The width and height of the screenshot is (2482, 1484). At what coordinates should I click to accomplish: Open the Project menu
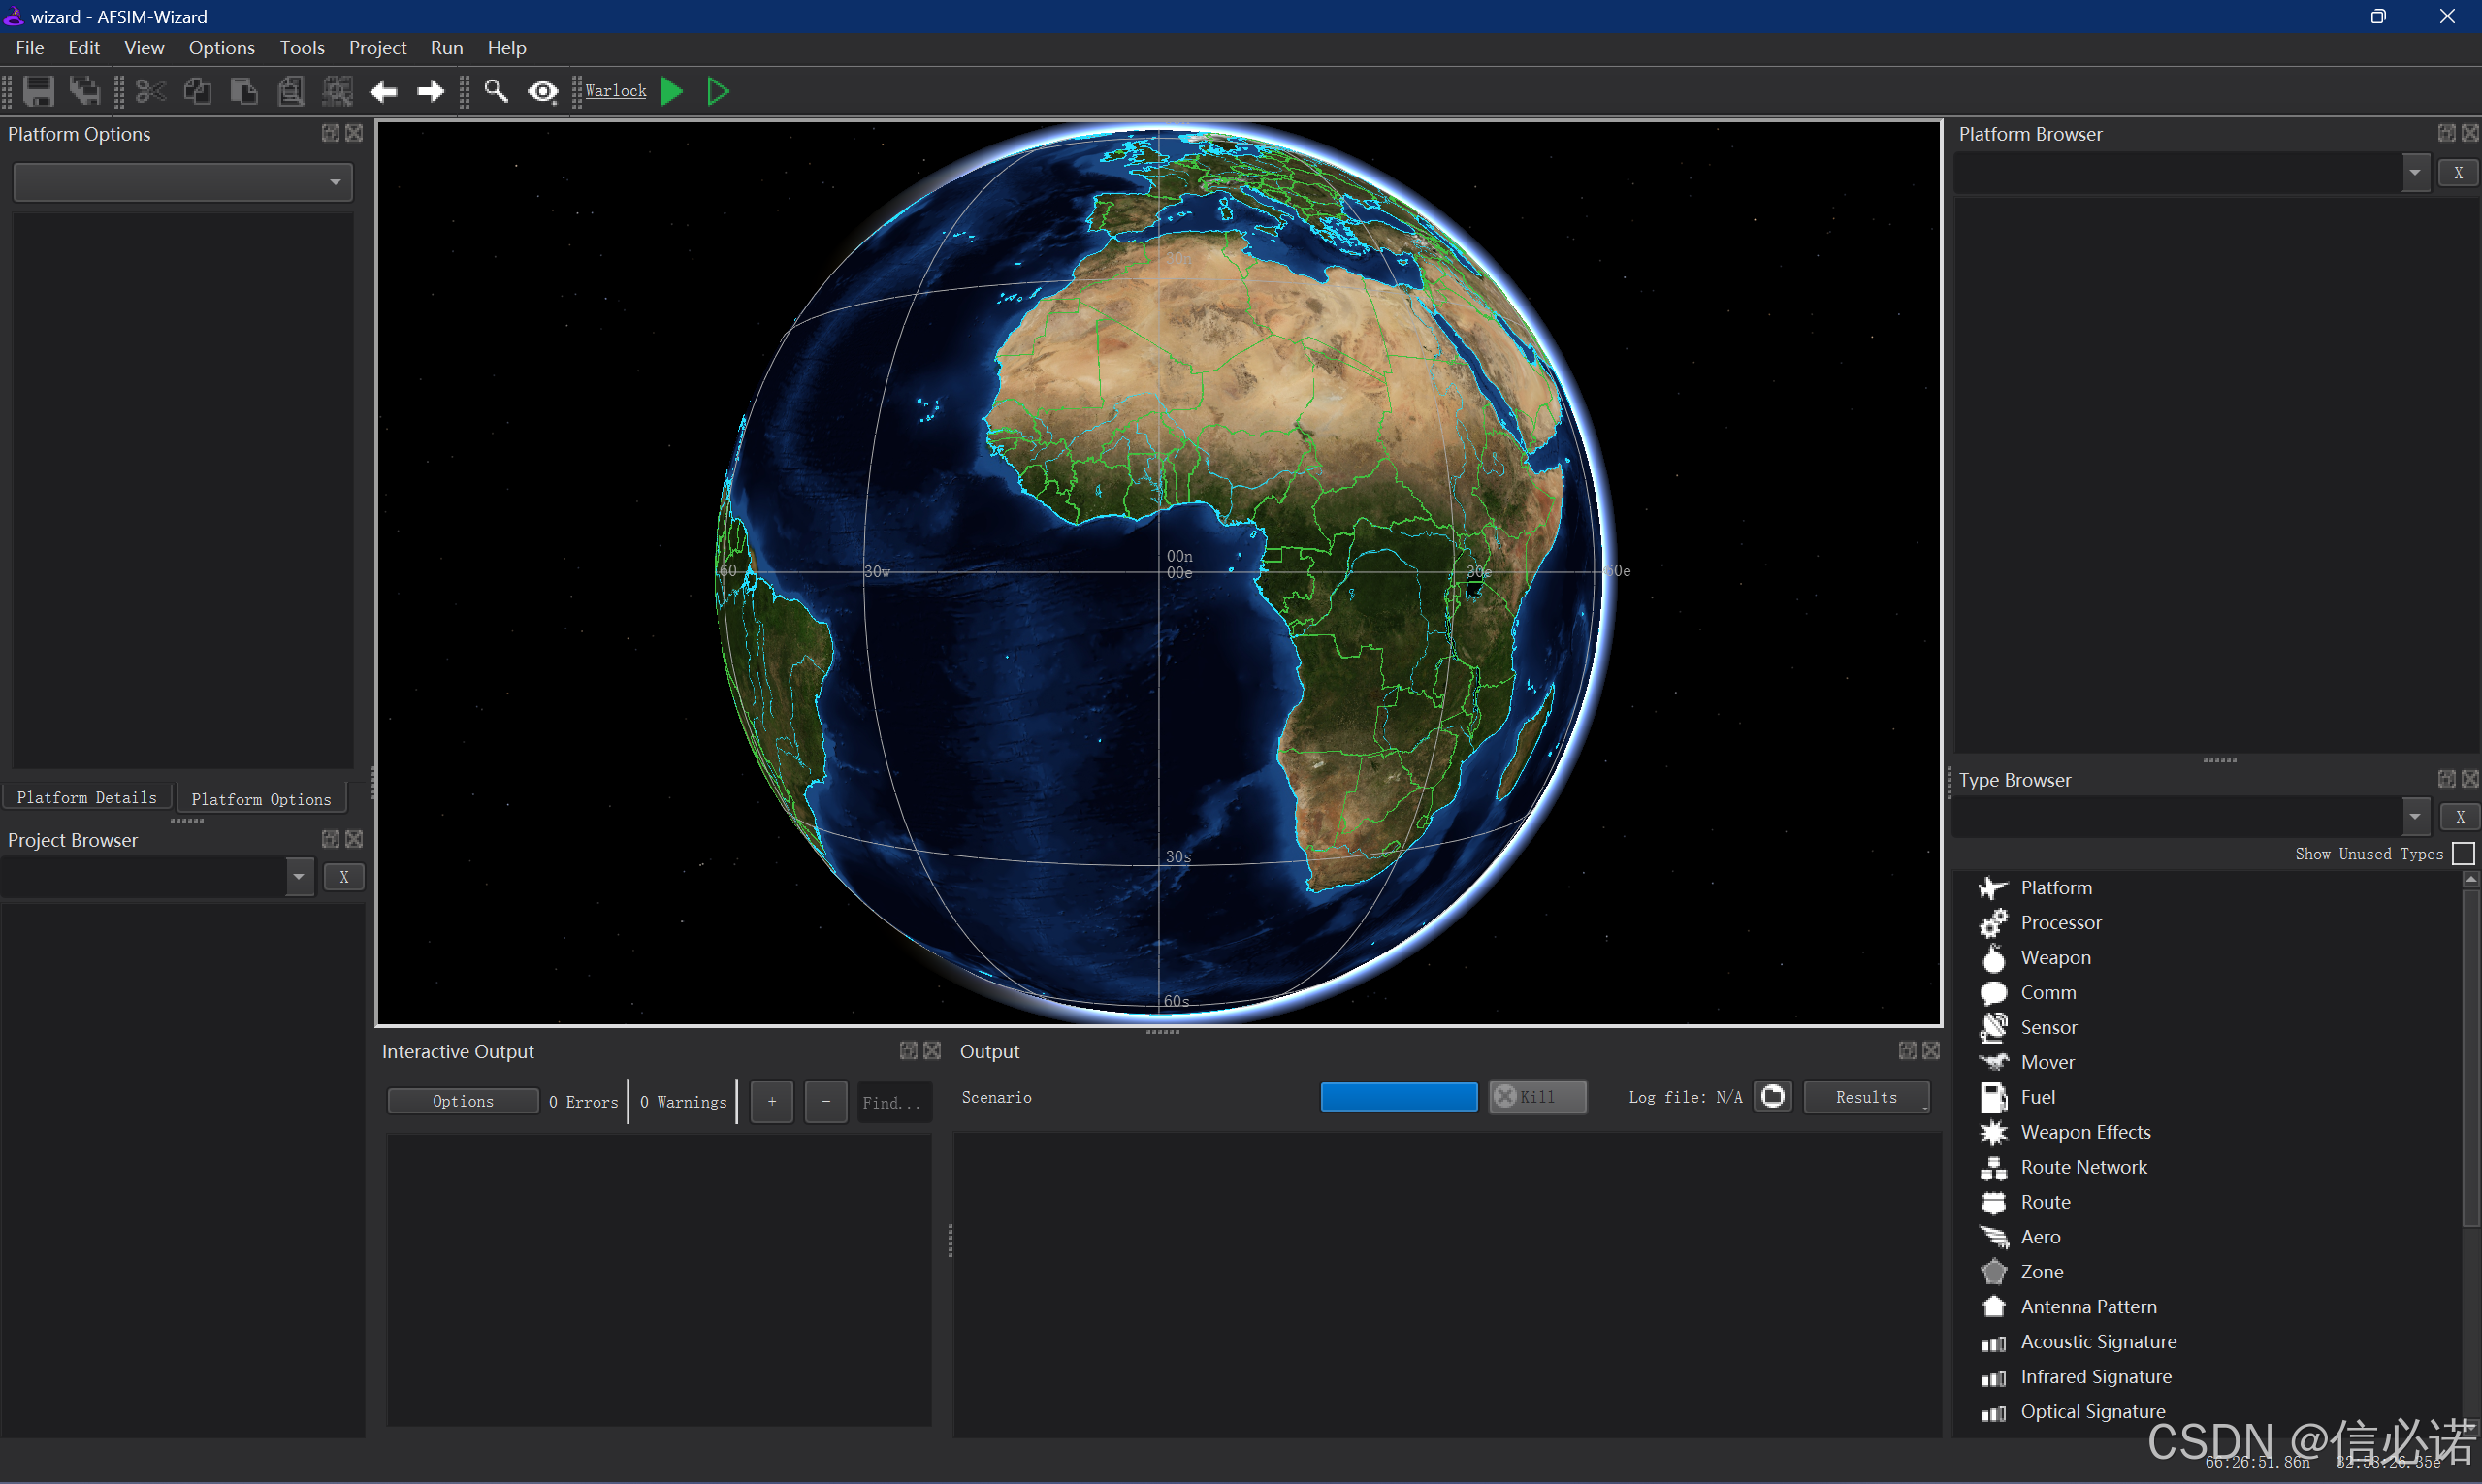[377, 48]
